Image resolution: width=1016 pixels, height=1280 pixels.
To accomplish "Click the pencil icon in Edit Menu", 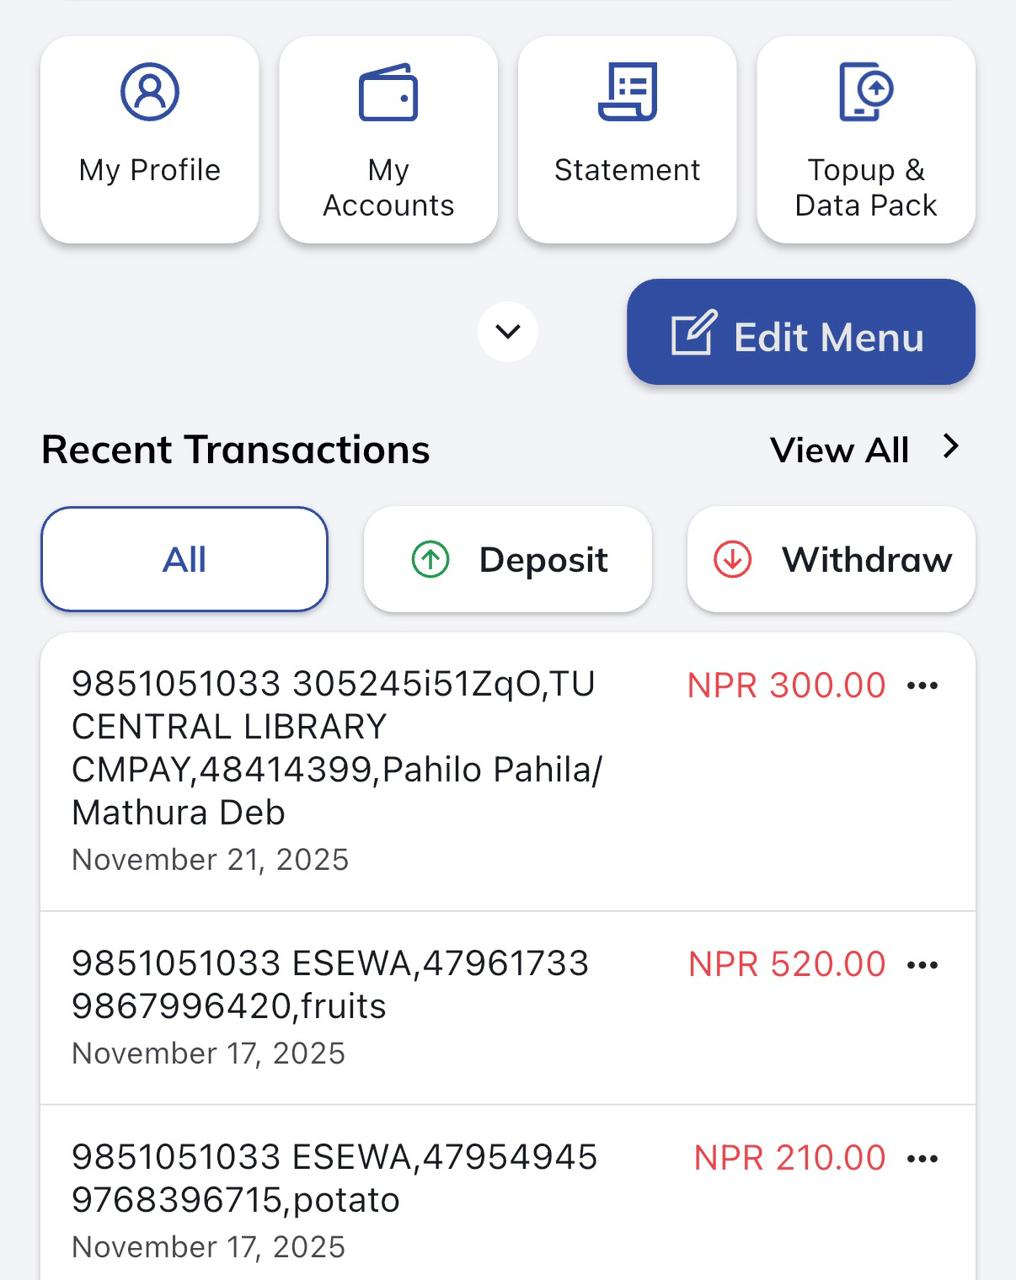I will click(x=693, y=334).
